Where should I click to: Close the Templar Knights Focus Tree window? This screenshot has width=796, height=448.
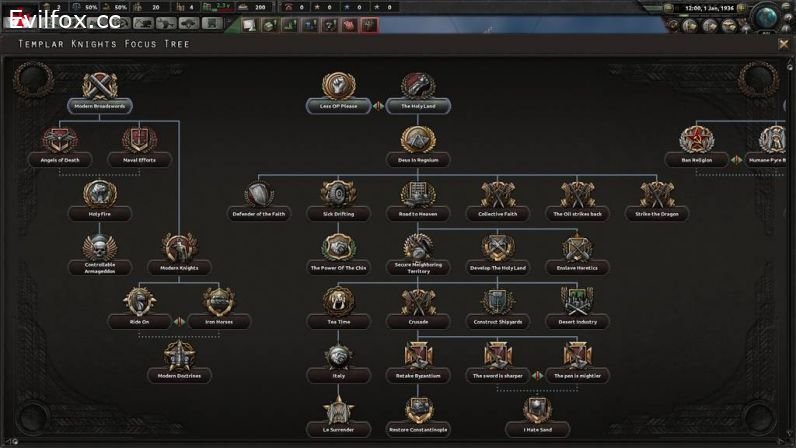(x=784, y=44)
